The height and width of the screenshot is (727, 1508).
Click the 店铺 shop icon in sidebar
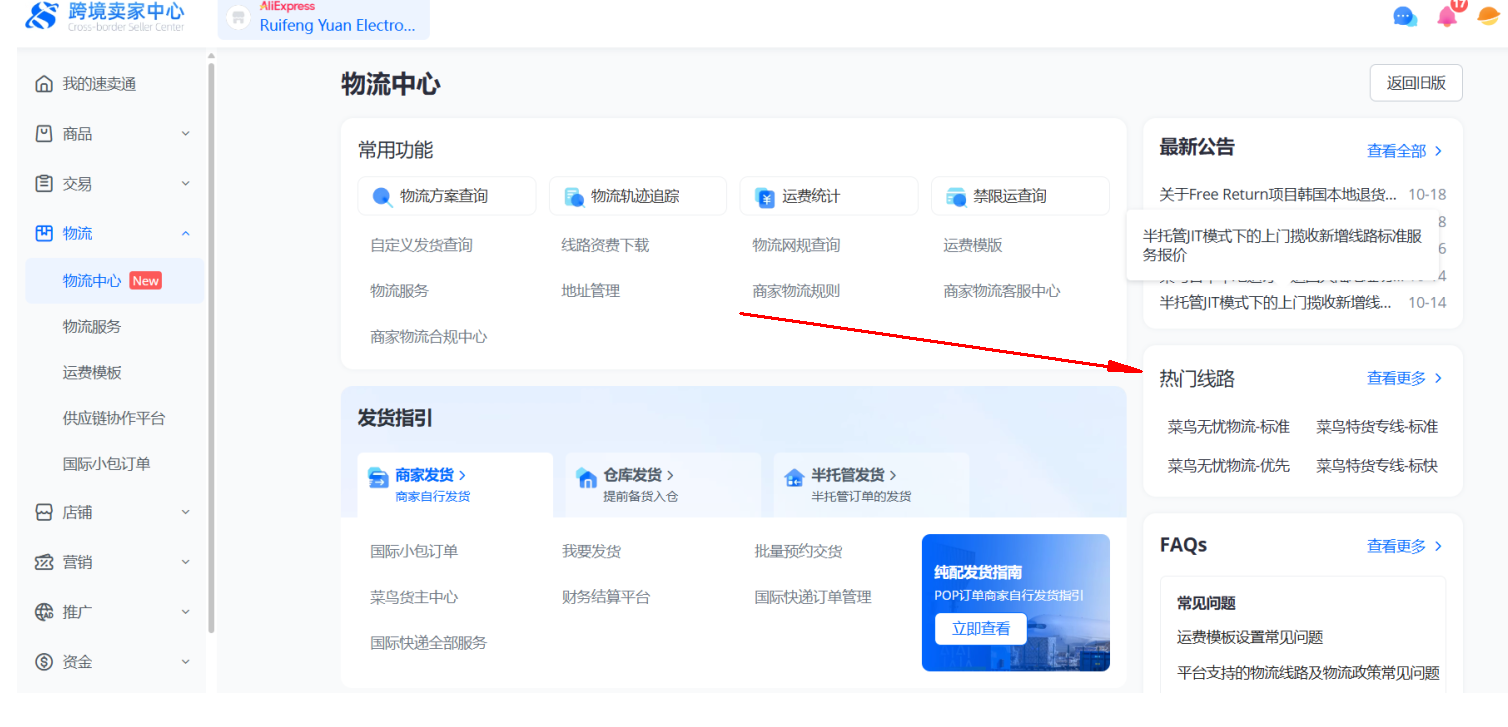43,512
